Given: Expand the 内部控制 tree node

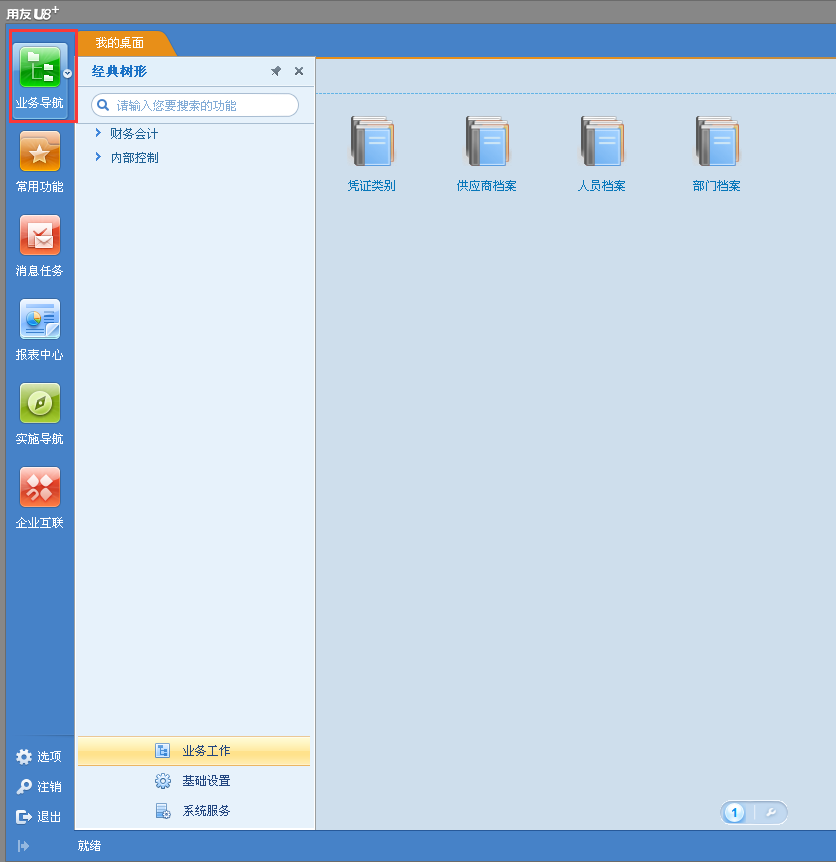Looking at the screenshot, I should (98, 157).
